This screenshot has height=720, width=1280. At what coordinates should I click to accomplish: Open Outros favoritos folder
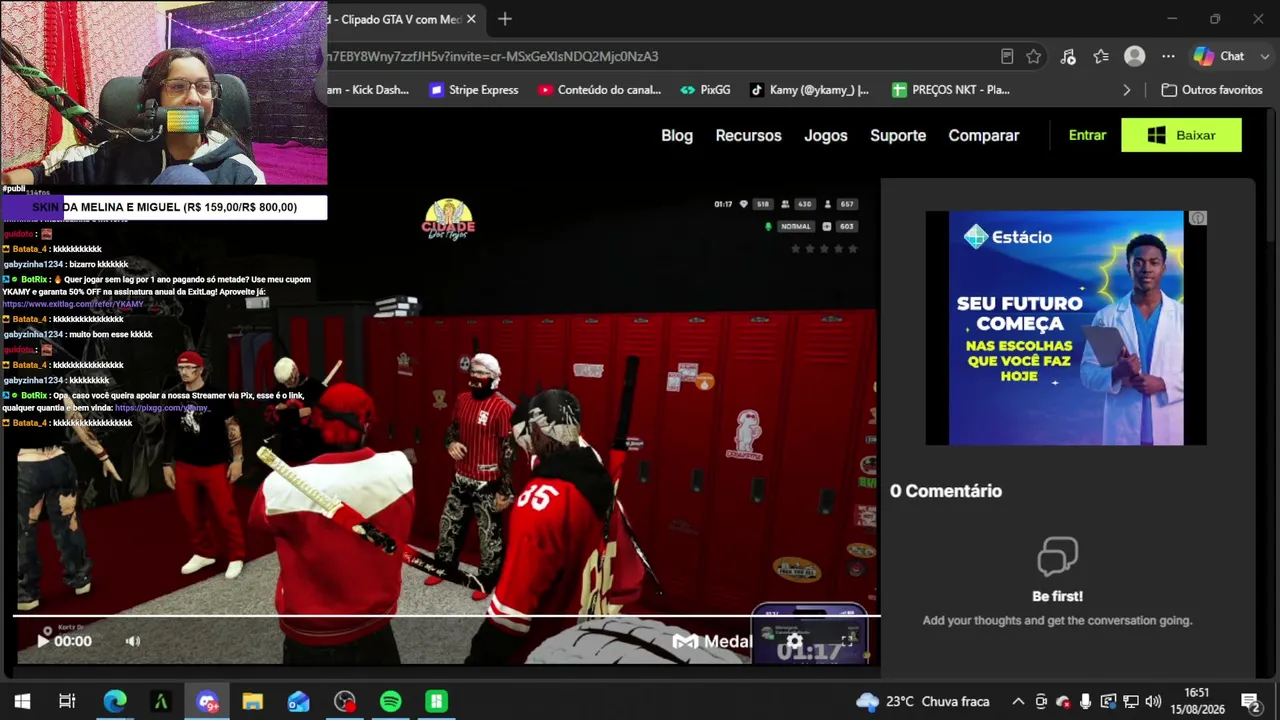[1212, 90]
